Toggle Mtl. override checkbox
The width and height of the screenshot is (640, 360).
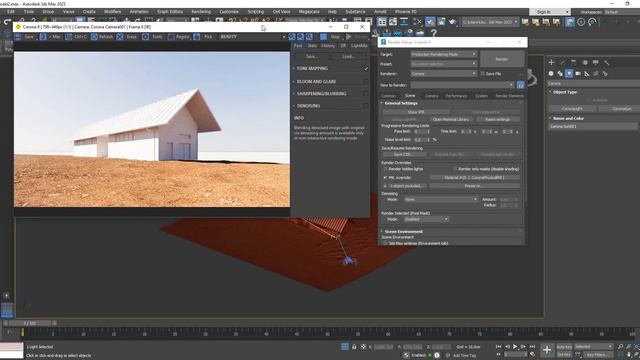click(x=385, y=178)
